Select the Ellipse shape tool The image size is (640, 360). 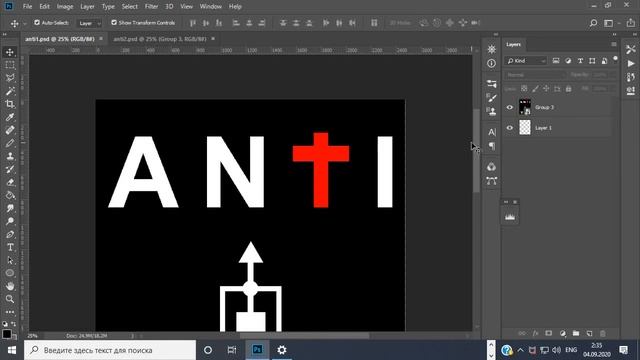10,273
